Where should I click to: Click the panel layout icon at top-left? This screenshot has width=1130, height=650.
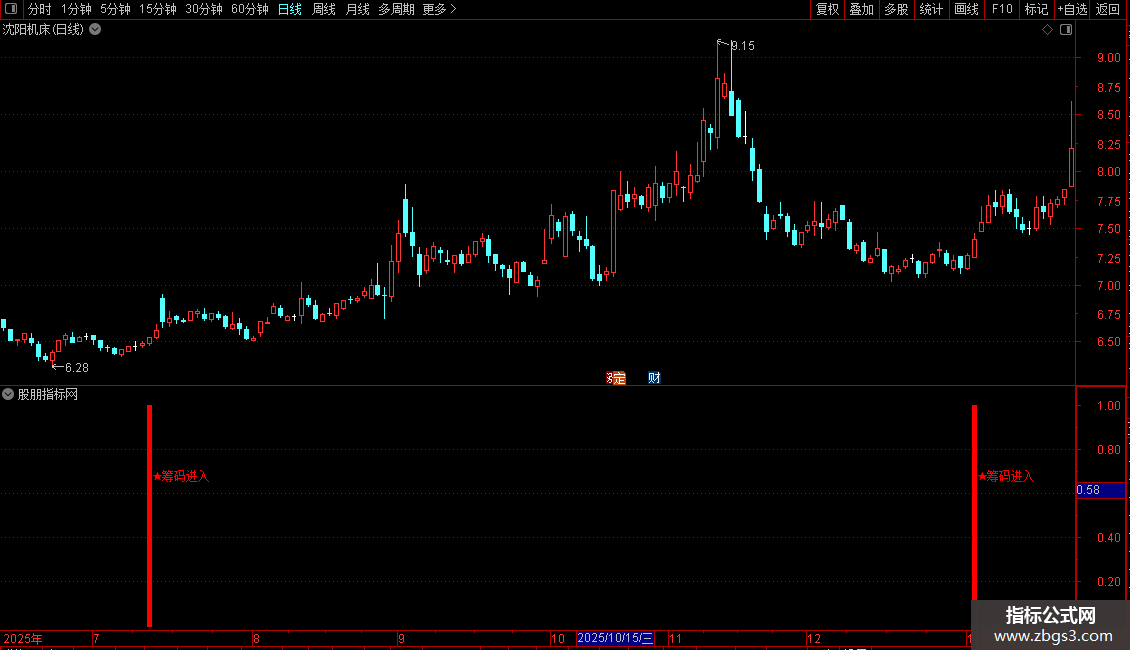pyautogui.click(x=11, y=9)
